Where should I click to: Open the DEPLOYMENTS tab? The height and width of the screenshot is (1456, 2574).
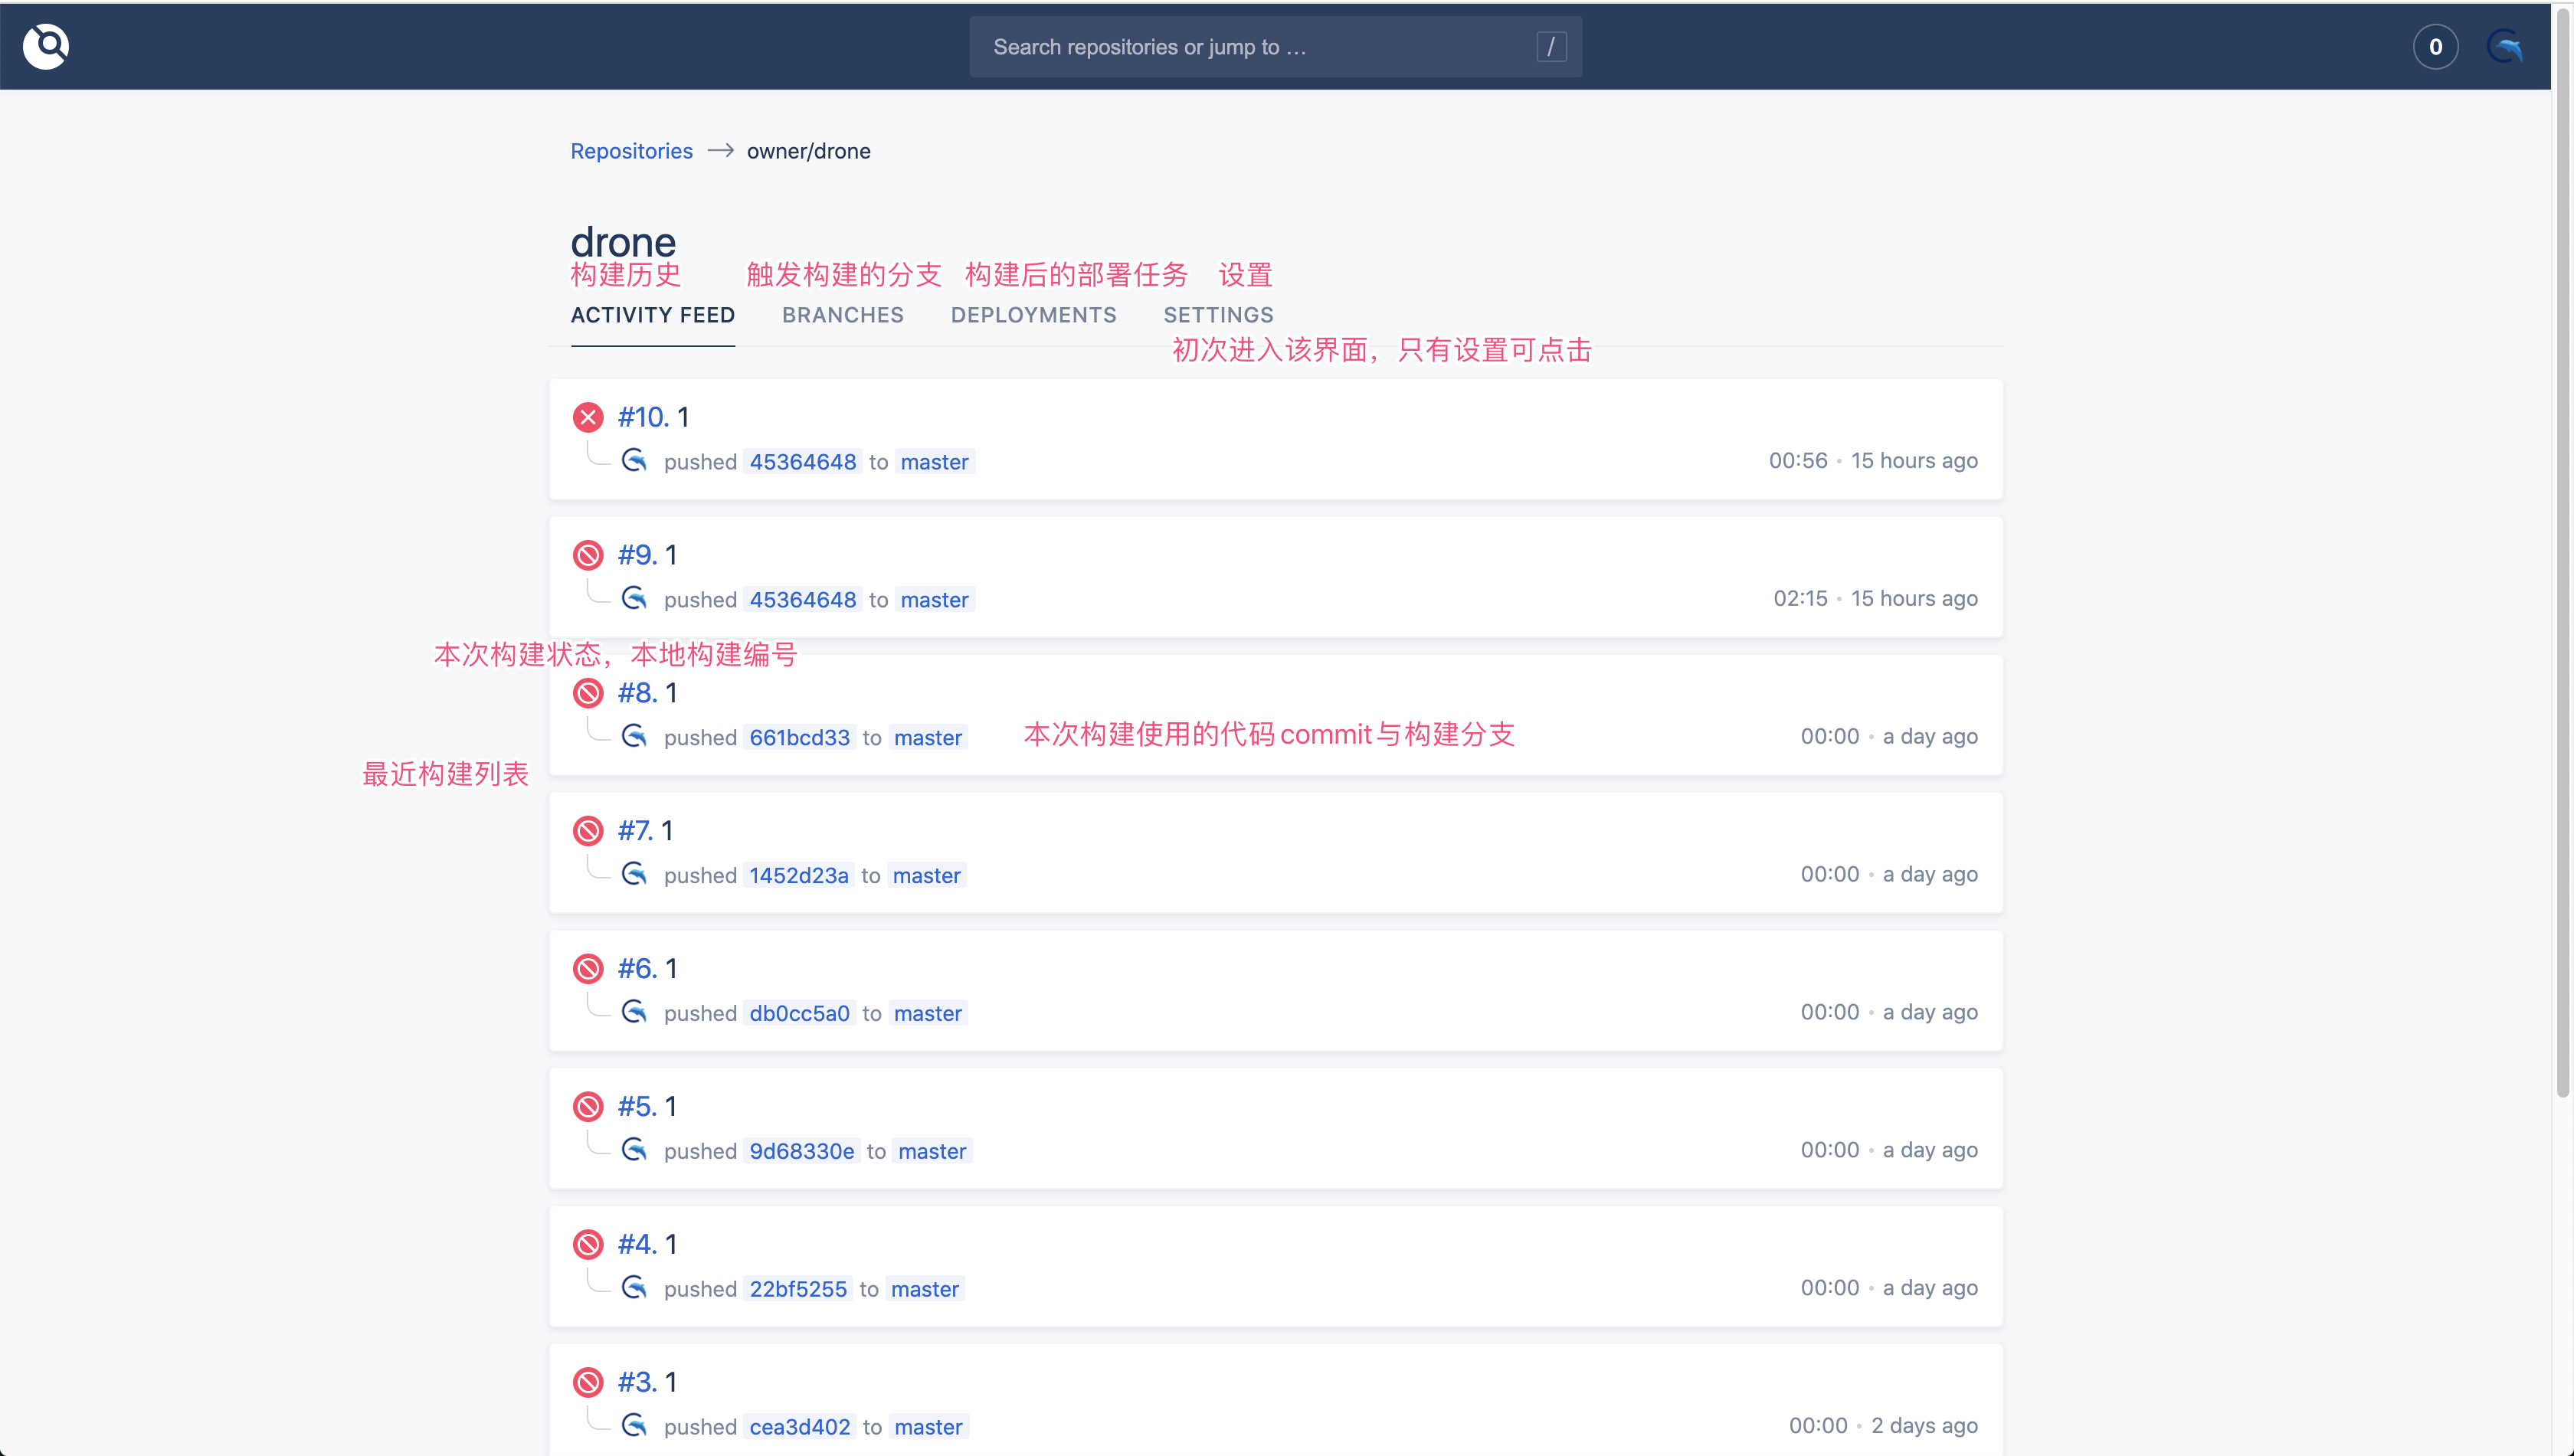click(1033, 315)
